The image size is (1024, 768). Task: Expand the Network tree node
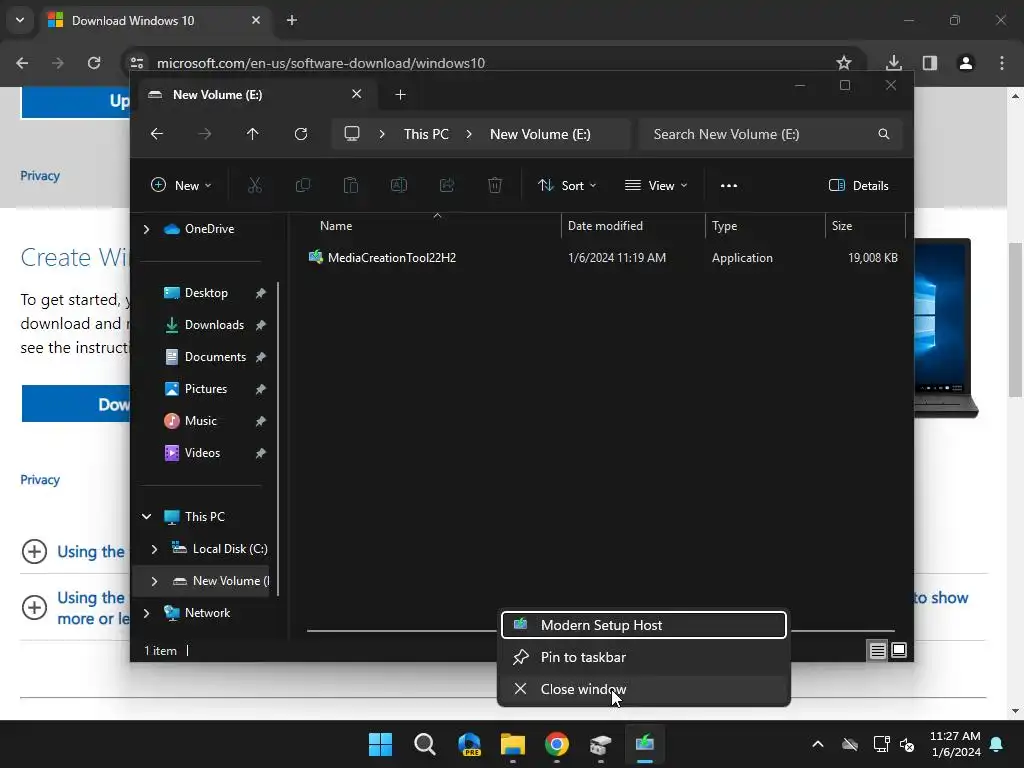(x=146, y=613)
